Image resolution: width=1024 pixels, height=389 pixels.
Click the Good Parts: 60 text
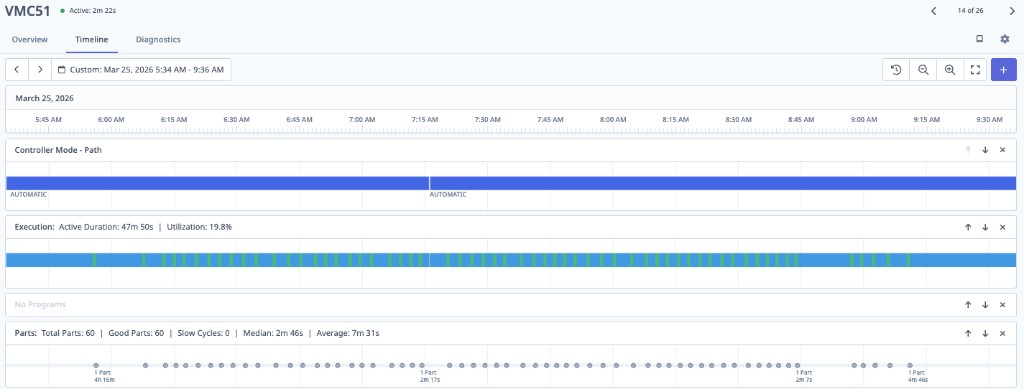(136, 334)
